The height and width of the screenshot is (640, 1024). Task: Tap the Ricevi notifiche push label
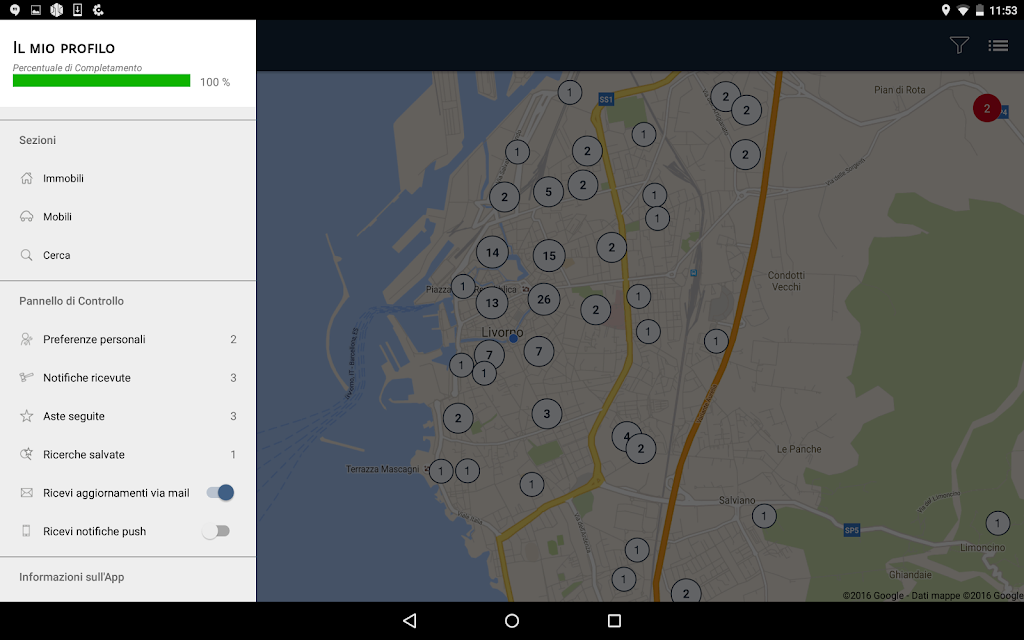tap(95, 531)
